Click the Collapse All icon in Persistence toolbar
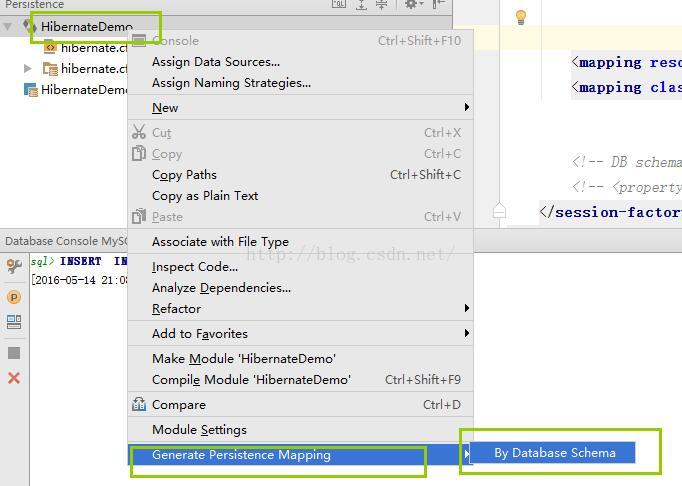The image size is (682, 486). click(381, 4)
